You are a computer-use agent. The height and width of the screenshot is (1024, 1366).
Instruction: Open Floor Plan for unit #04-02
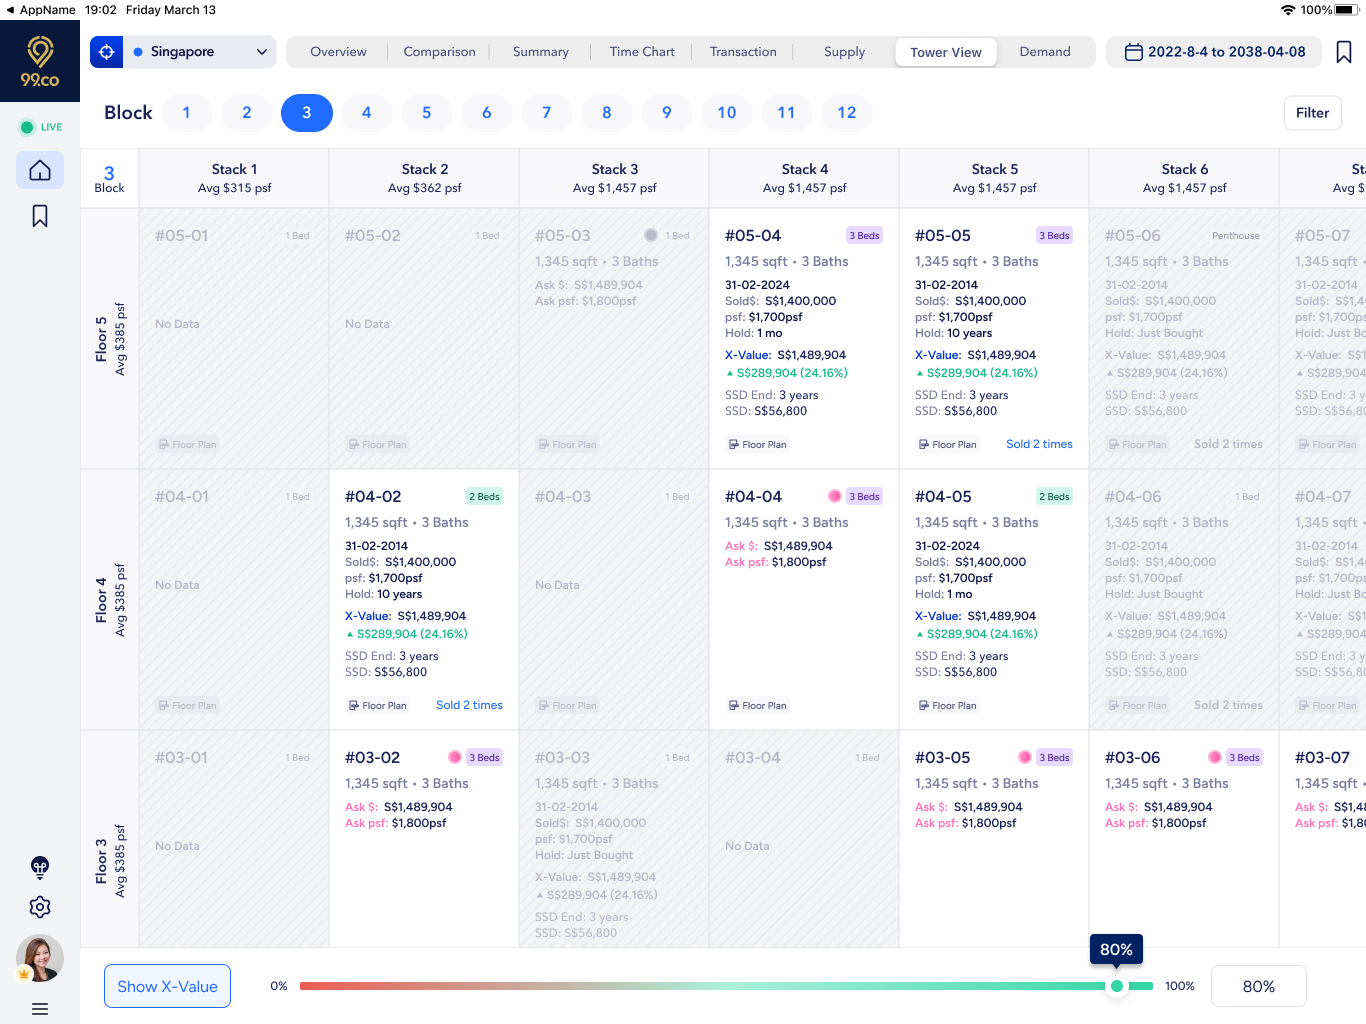point(377,705)
